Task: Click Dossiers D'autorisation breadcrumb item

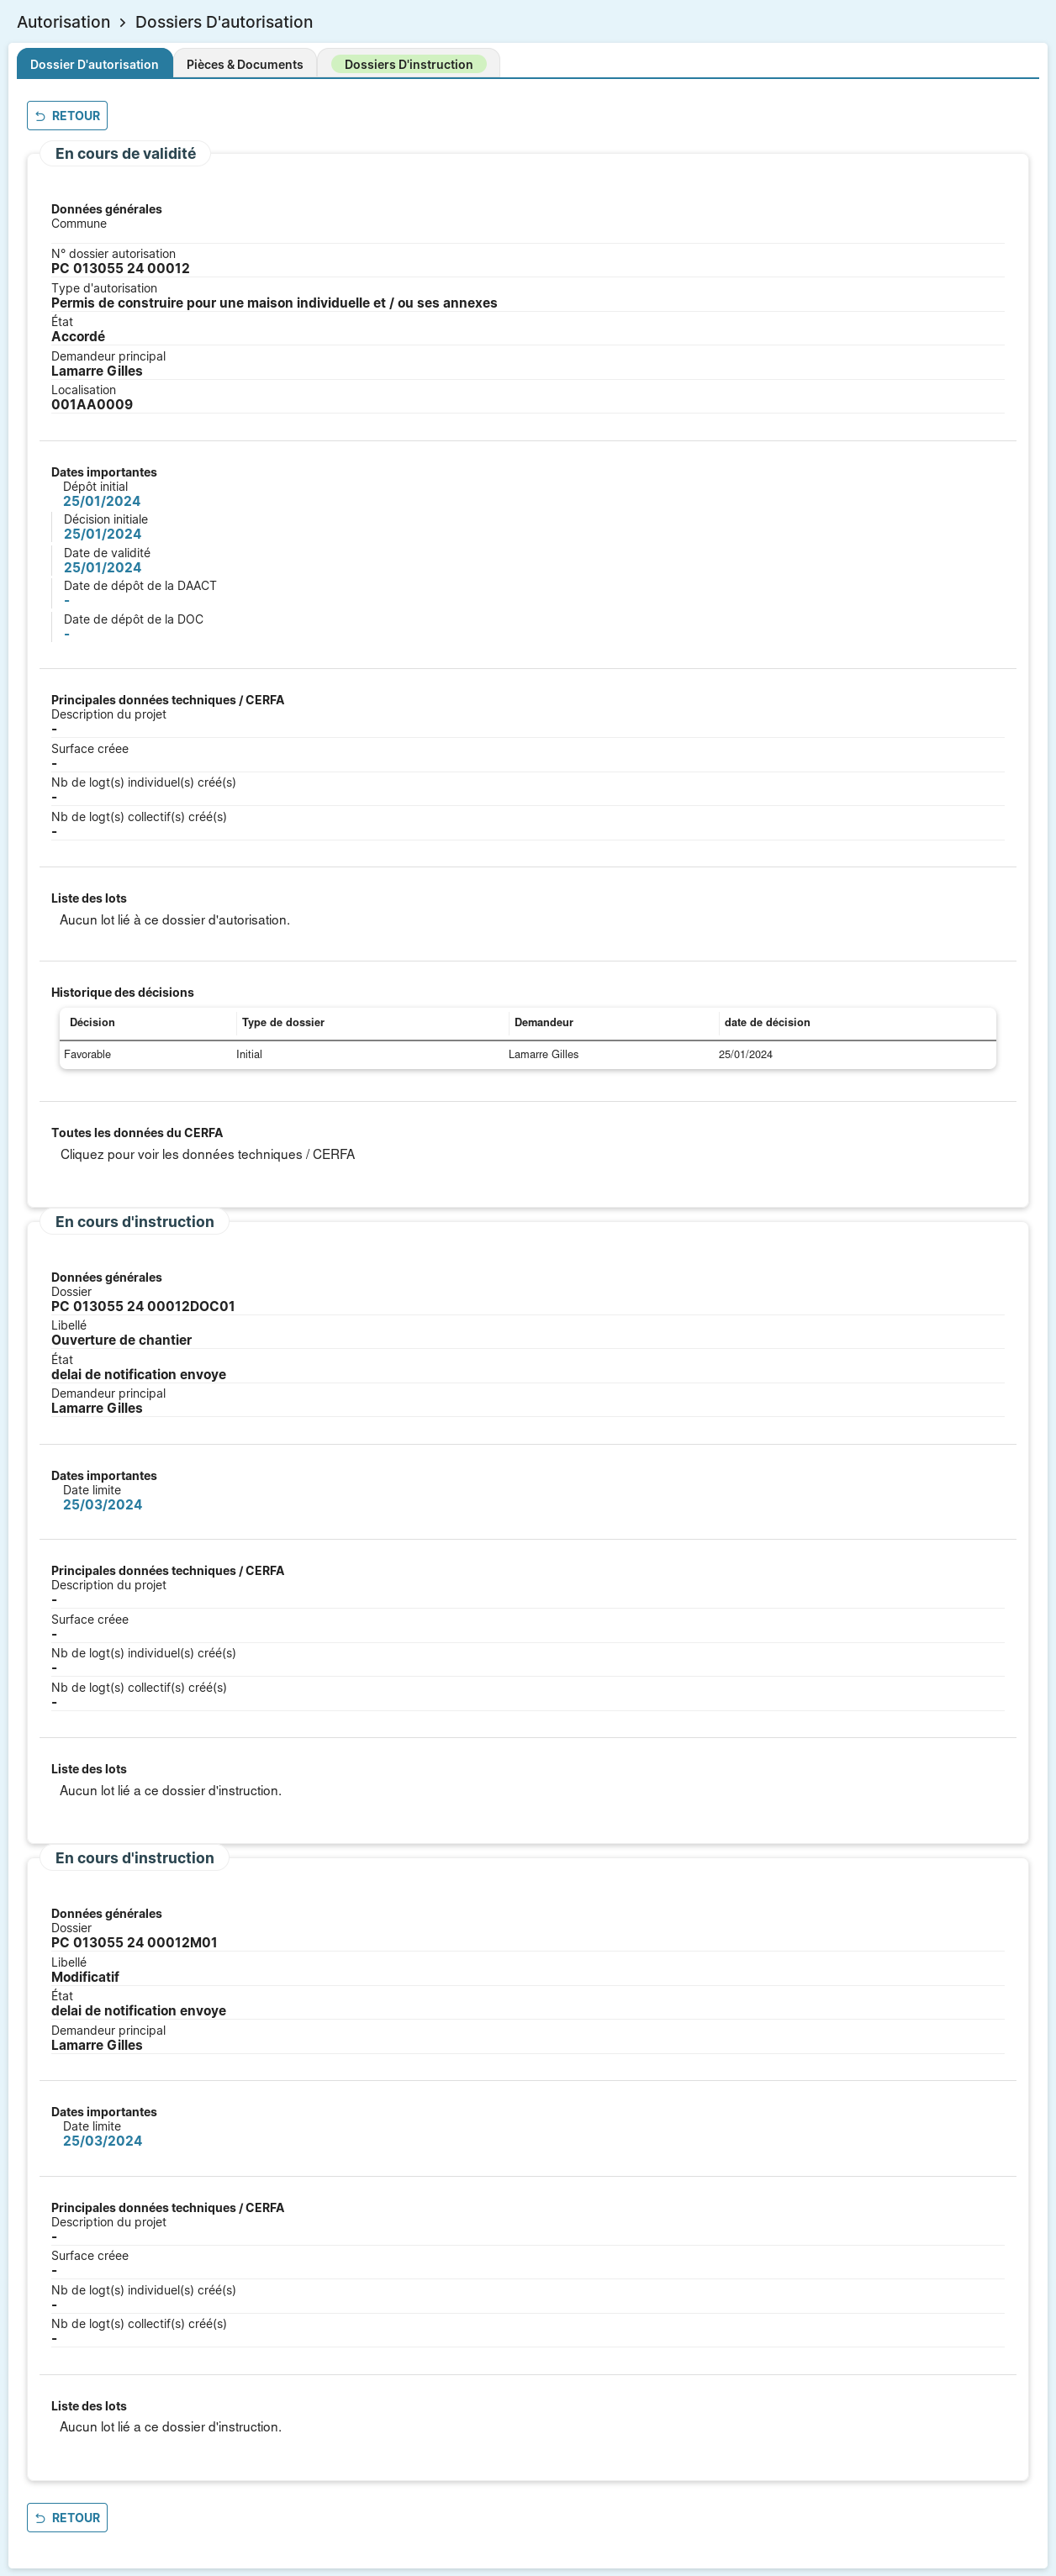Action: click(x=224, y=22)
